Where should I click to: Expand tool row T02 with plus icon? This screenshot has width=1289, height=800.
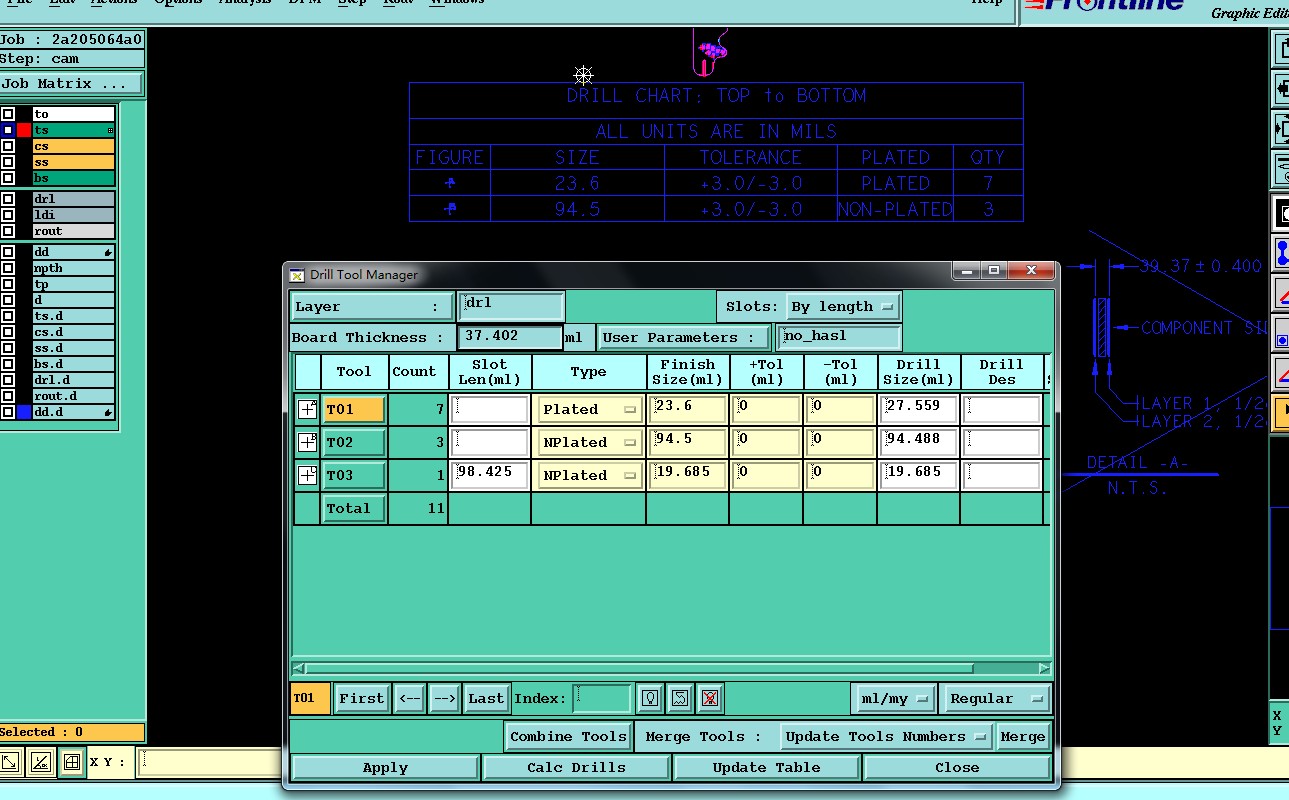[307, 442]
